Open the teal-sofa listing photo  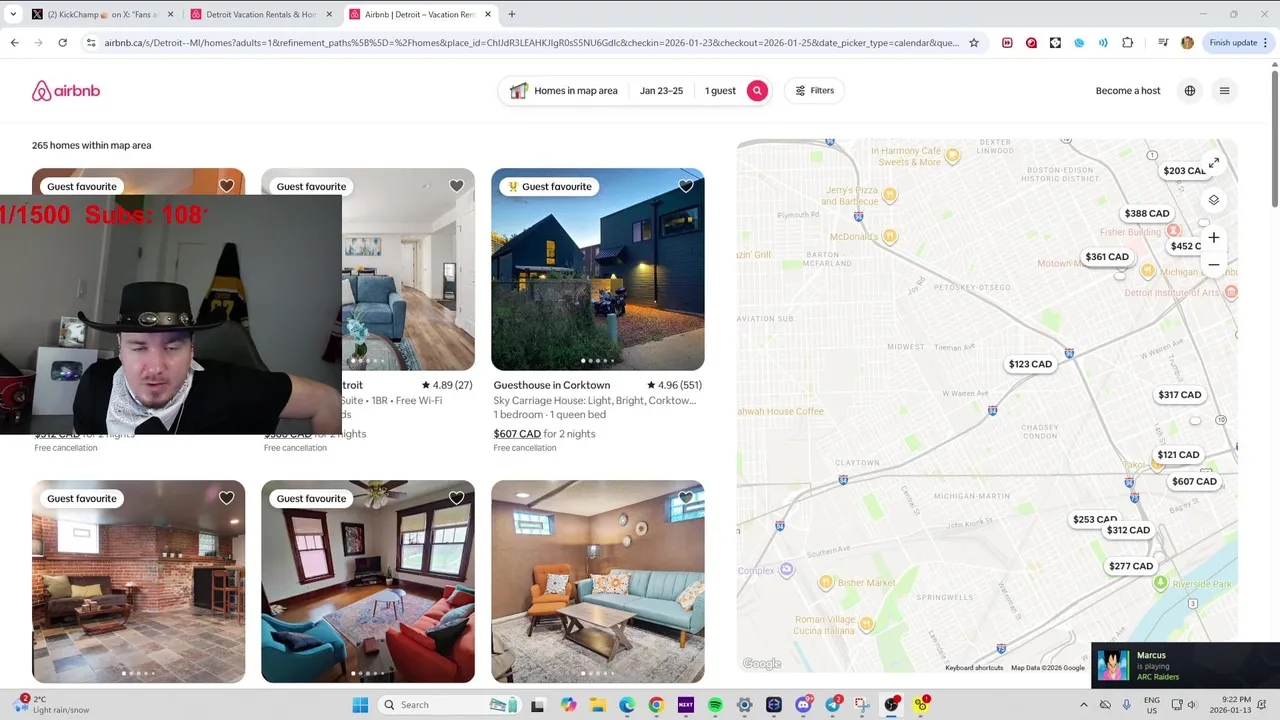tap(598, 582)
